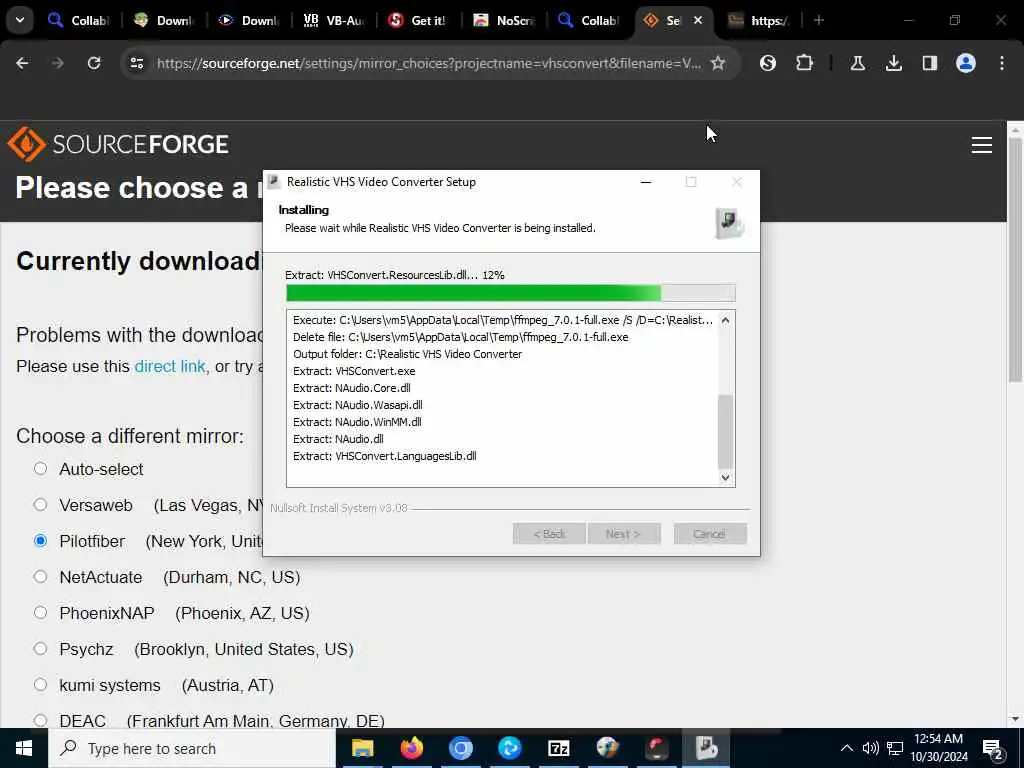Screen dimensions: 1024x768
Task: Select the DEAC mirror
Action: (x=40, y=720)
